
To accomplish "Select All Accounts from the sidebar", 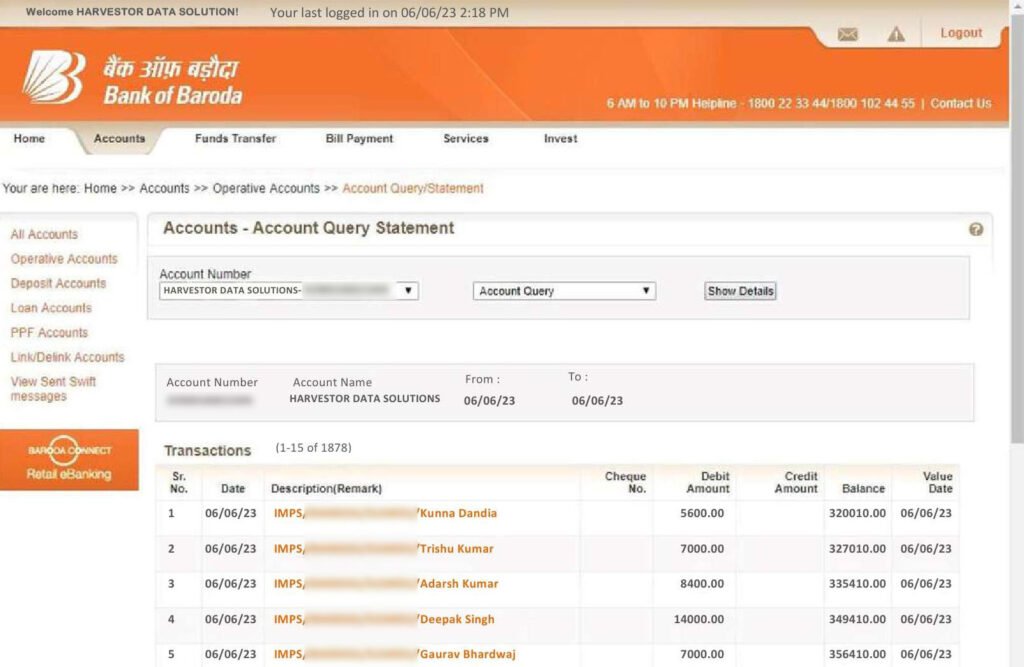I will [43, 234].
